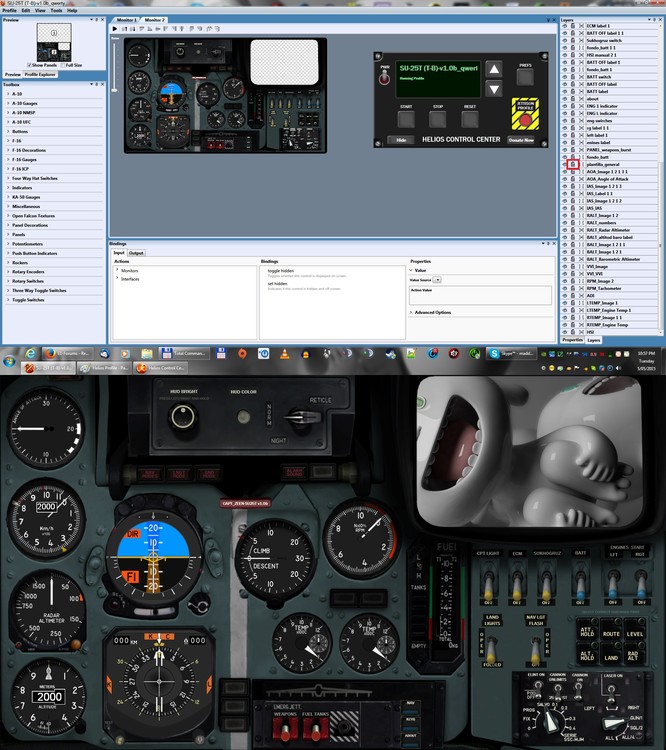Click Hide button in Control Center

(401, 140)
